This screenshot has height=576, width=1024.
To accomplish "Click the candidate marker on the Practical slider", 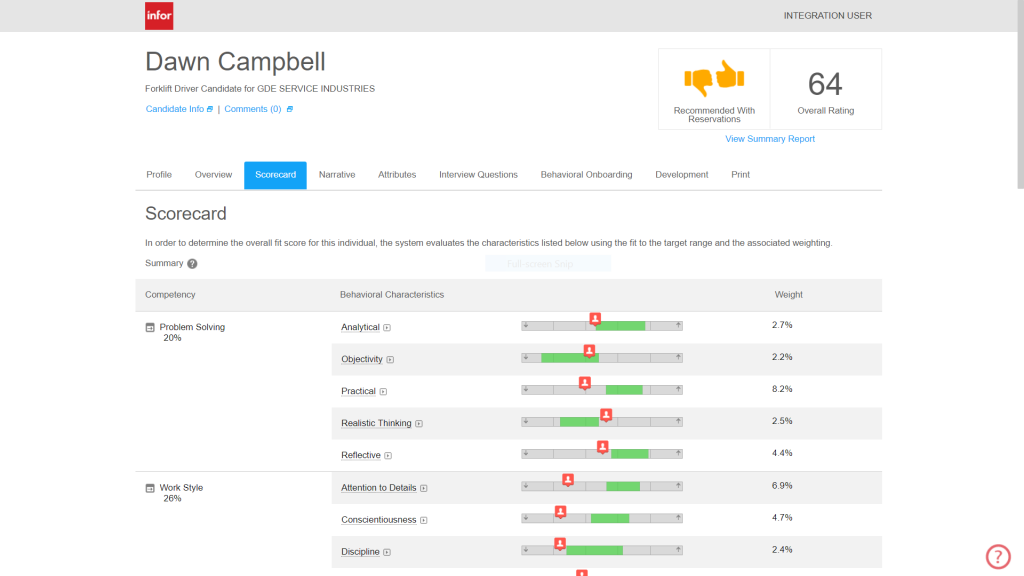I will pos(586,381).
